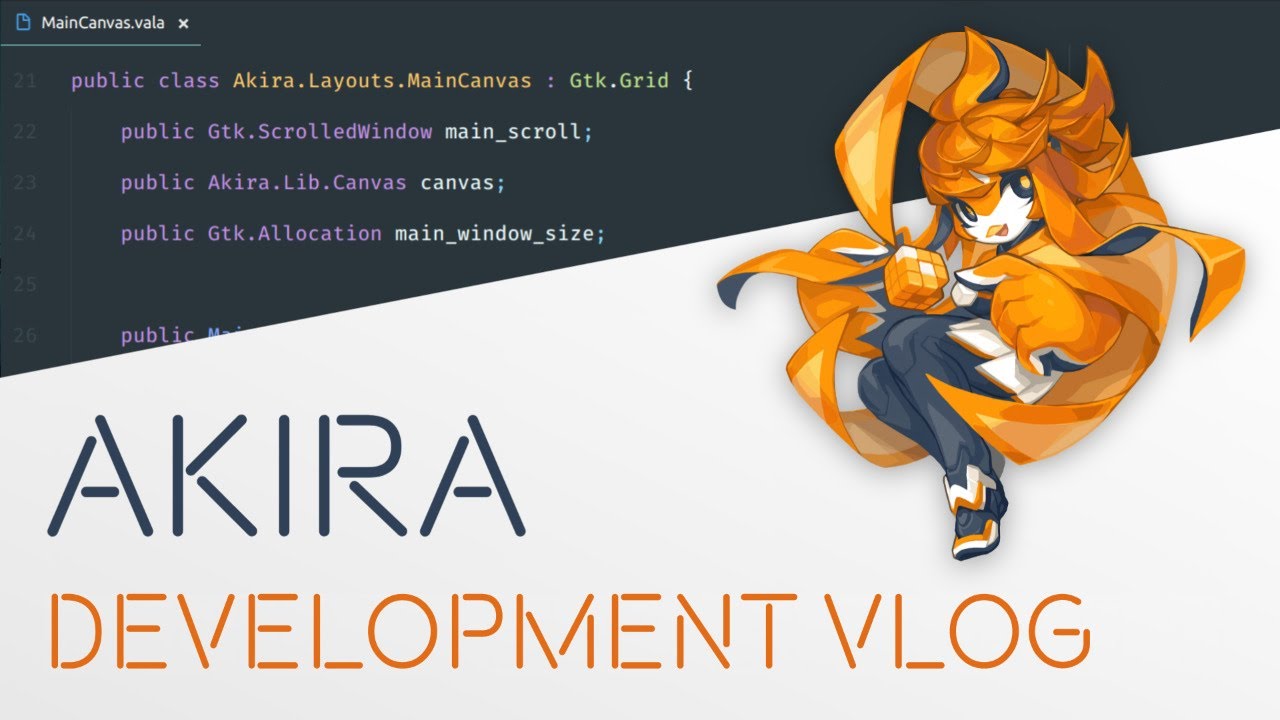
Task: Click the text "main_window_size"
Action: (x=496, y=234)
